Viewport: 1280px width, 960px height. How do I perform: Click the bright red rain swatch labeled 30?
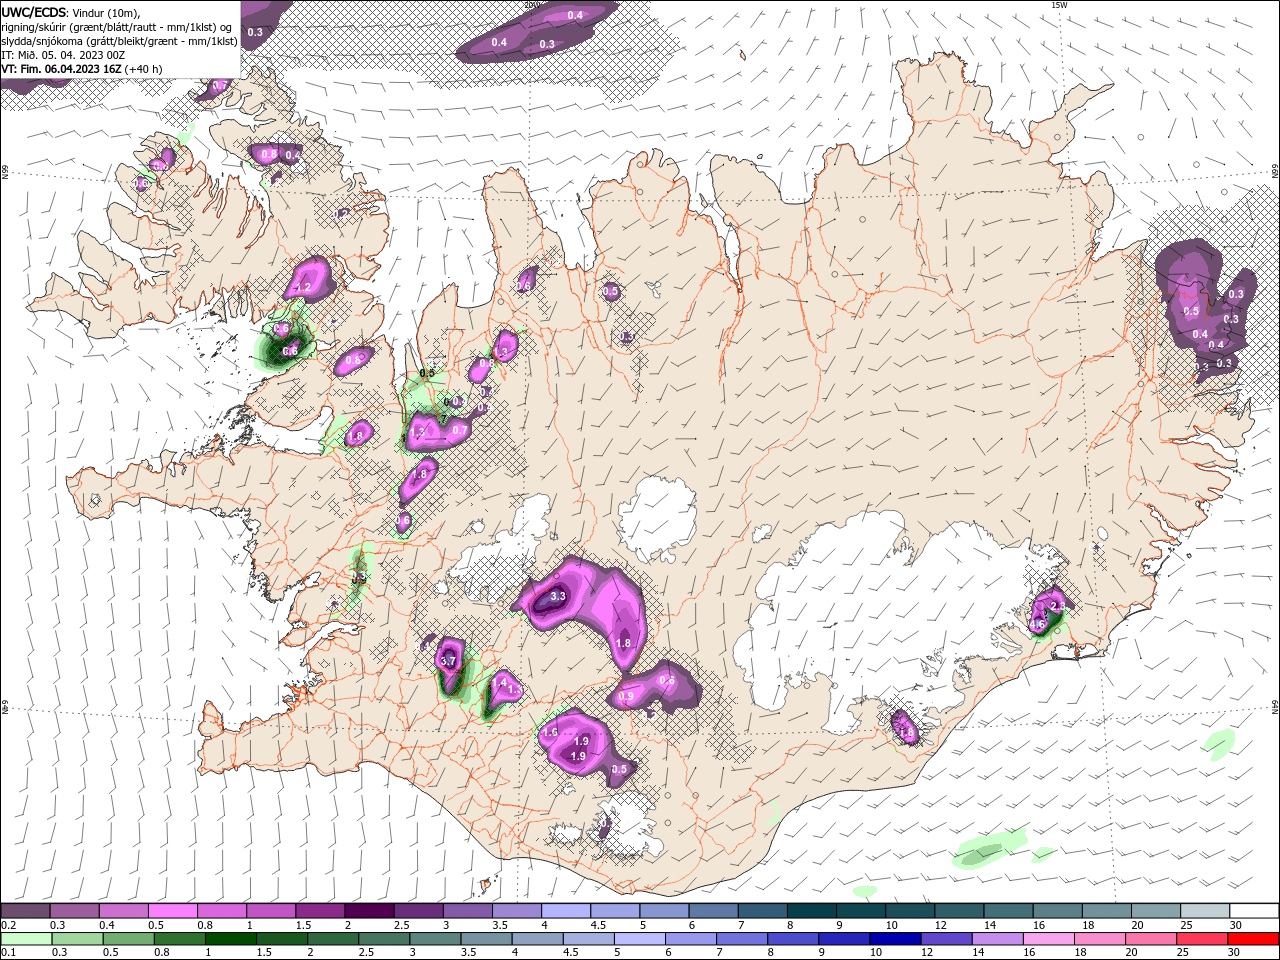pyautogui.click(x=1254, y=939)
